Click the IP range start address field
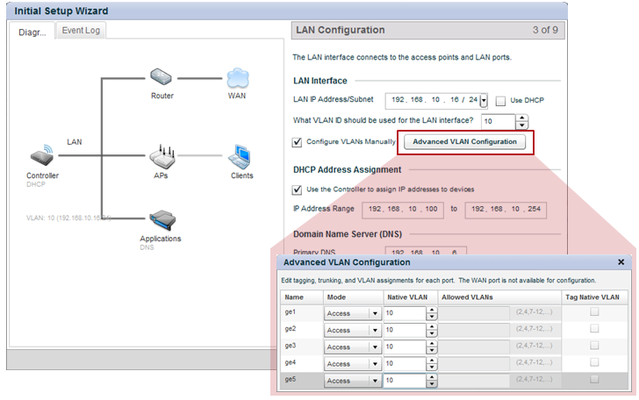The image size is (639, 400). (403, 210)
